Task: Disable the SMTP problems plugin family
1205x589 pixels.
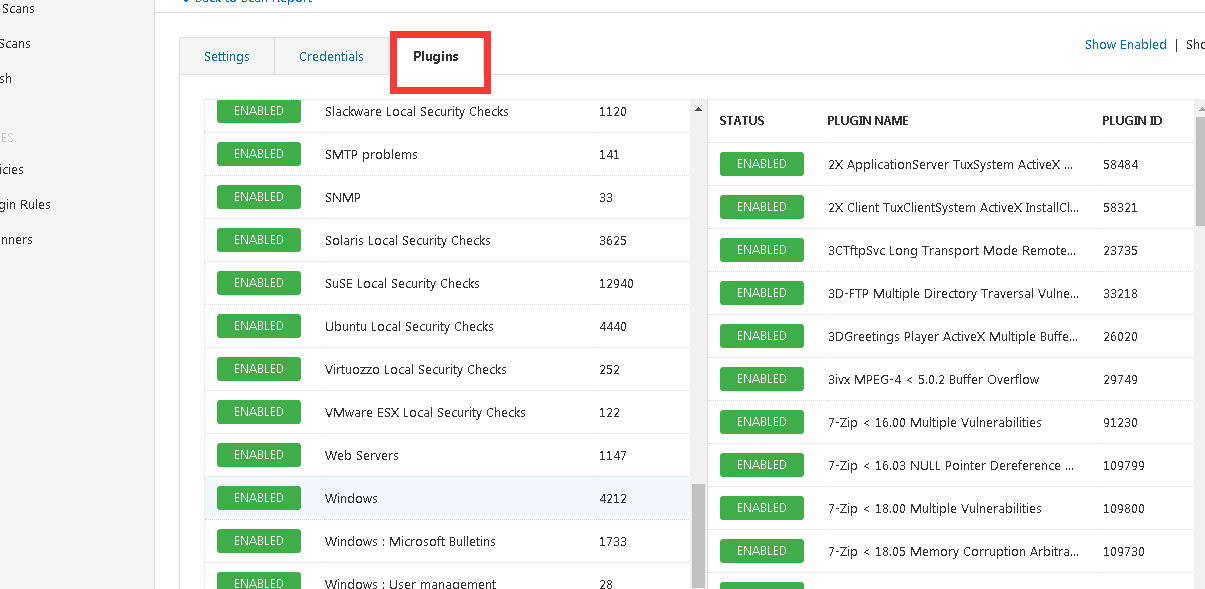Action: (x=259, y=154)
